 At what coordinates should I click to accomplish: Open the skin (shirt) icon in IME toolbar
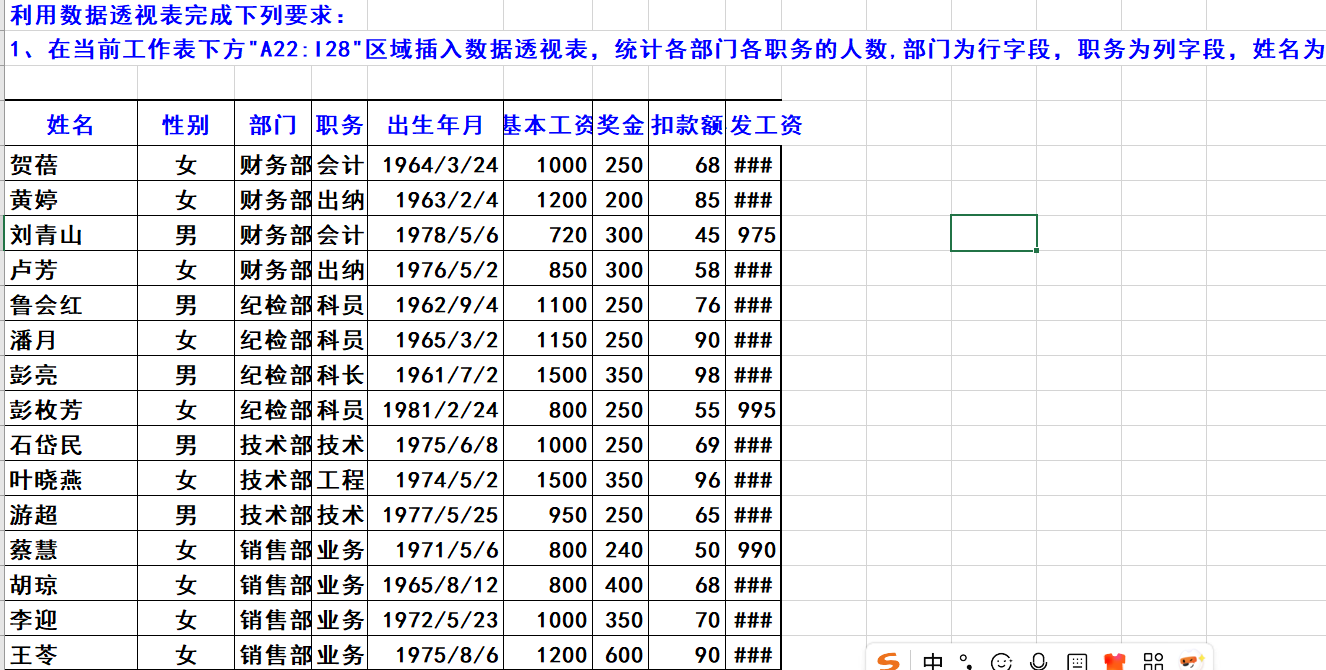coord(1115,661)
